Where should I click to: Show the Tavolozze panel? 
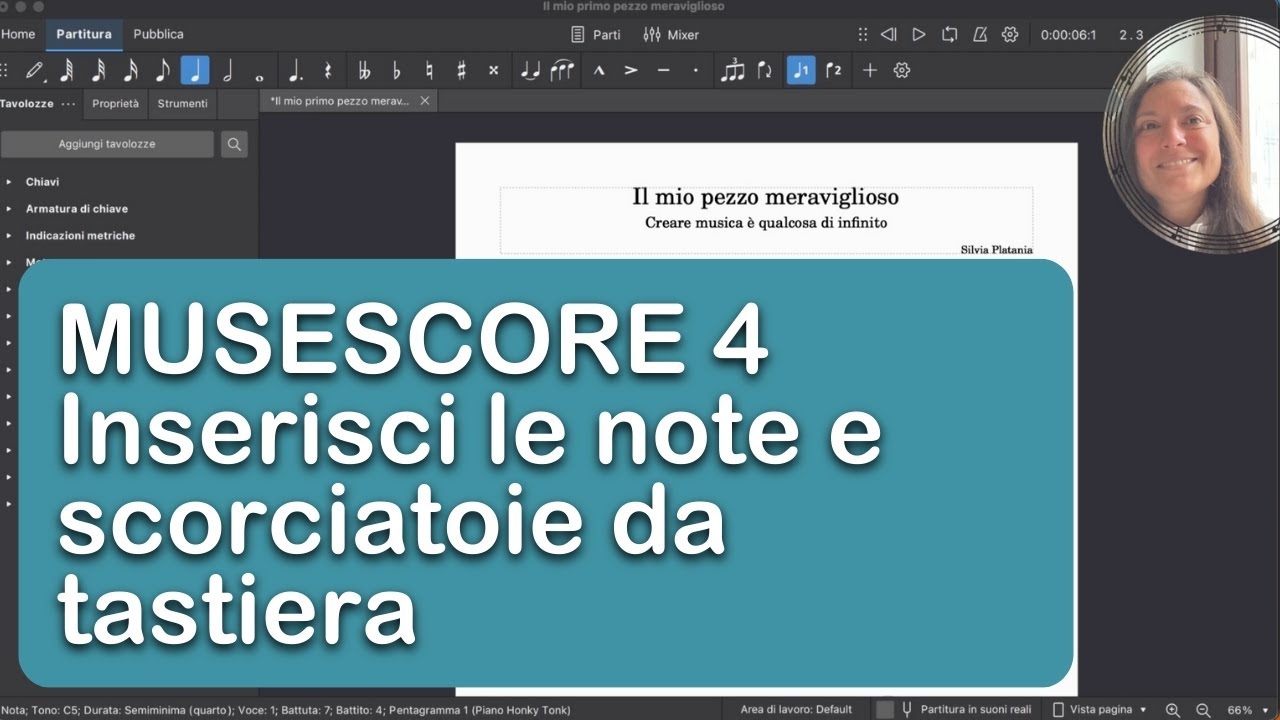tap(27, 104)
